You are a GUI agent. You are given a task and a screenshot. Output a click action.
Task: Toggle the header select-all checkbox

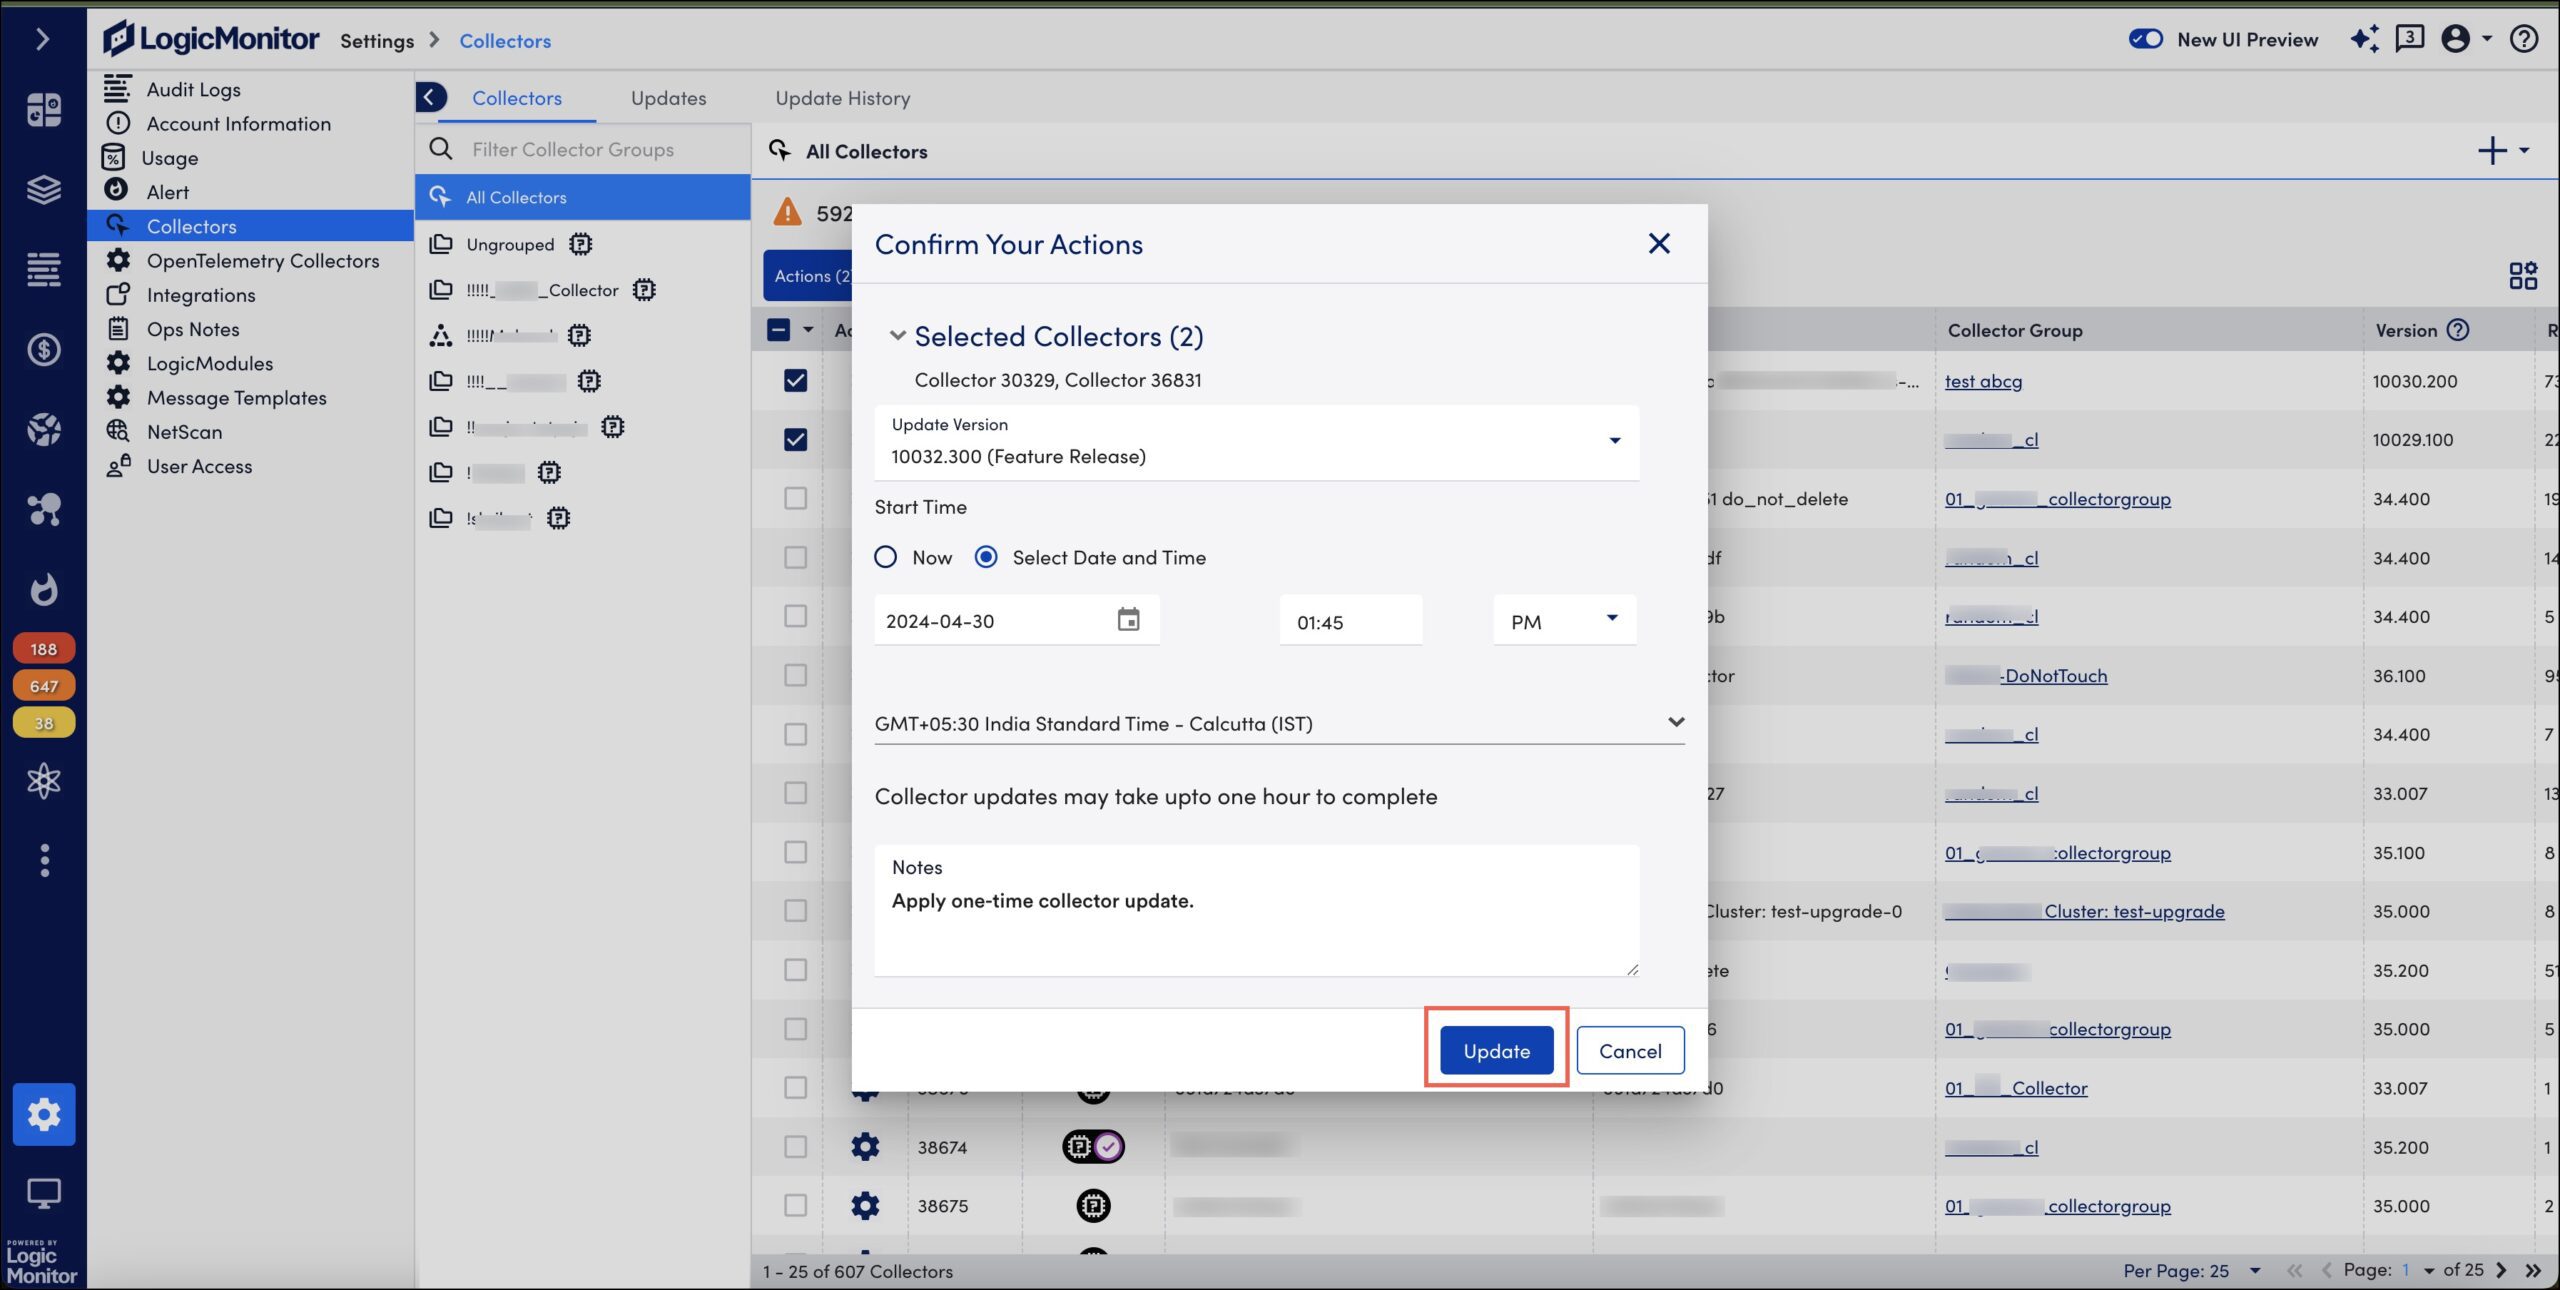[778, 330]
